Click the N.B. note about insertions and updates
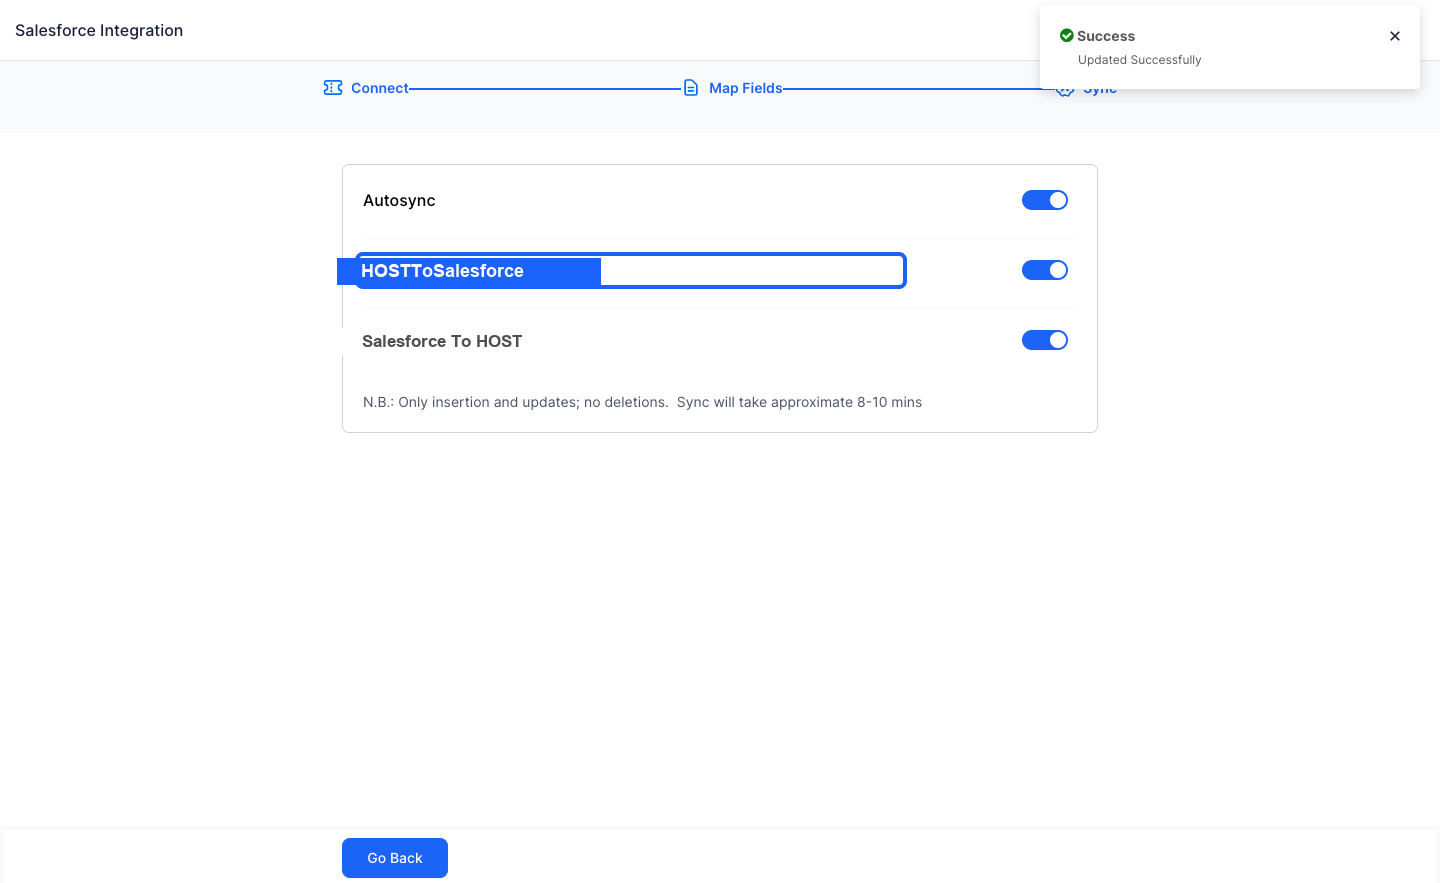The width and height of the screenshot is (1440, 883). (x=643, y=402)
